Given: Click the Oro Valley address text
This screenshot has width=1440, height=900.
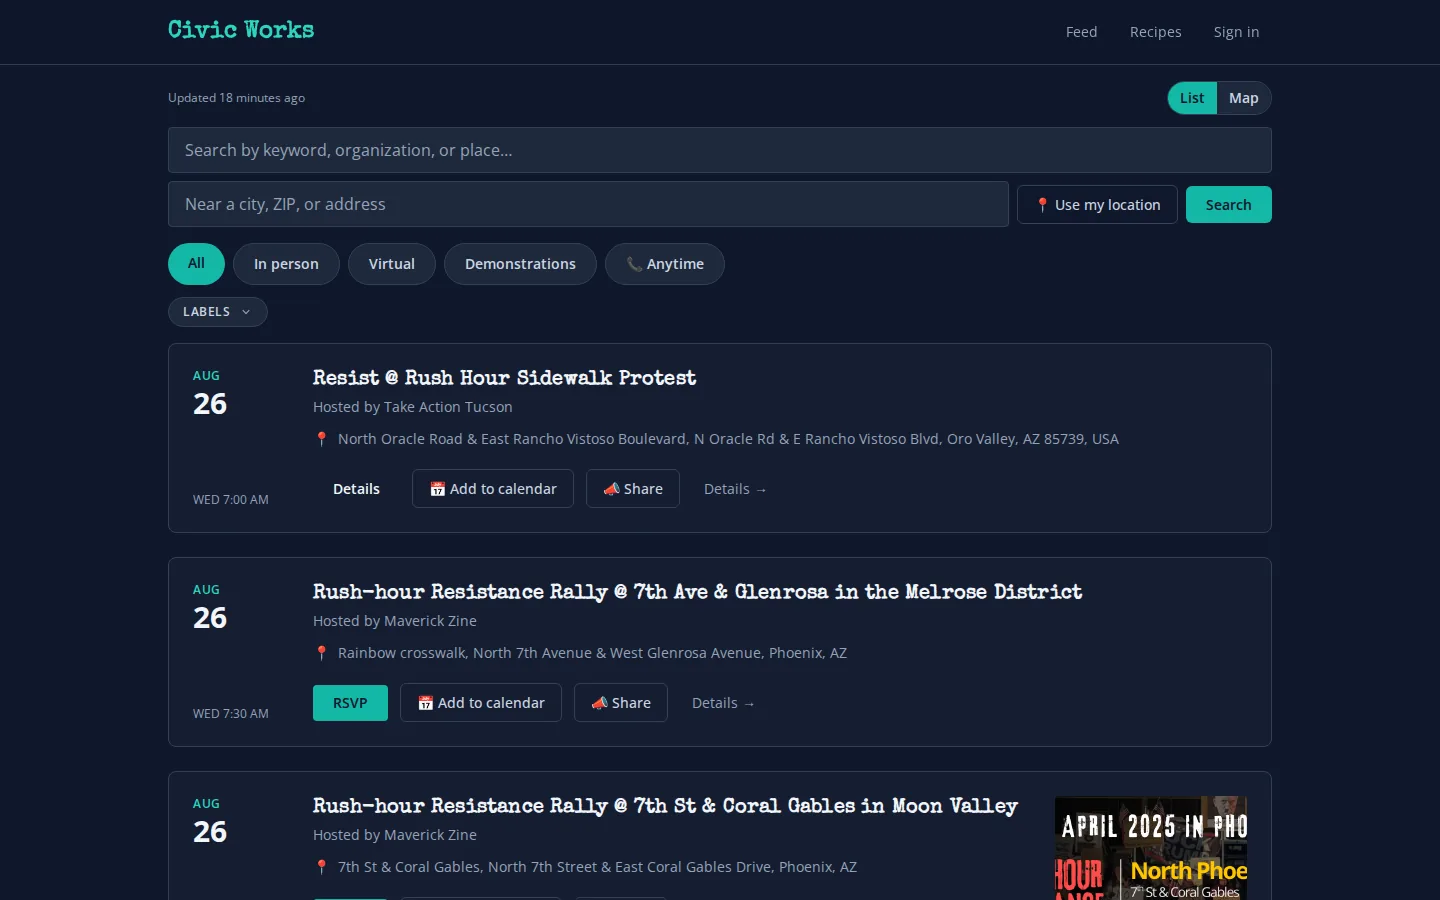Looking at the screenshot, I should 728,439.
